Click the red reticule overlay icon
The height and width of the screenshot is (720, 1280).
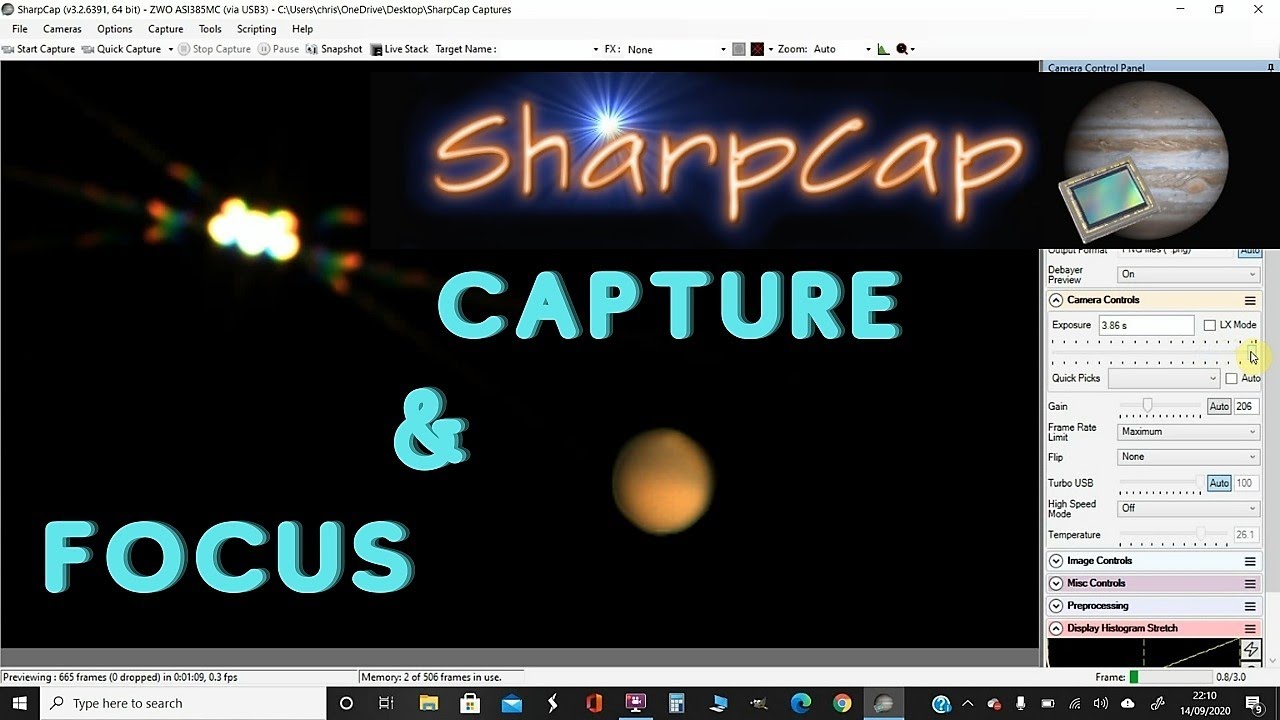coord(757,49)
